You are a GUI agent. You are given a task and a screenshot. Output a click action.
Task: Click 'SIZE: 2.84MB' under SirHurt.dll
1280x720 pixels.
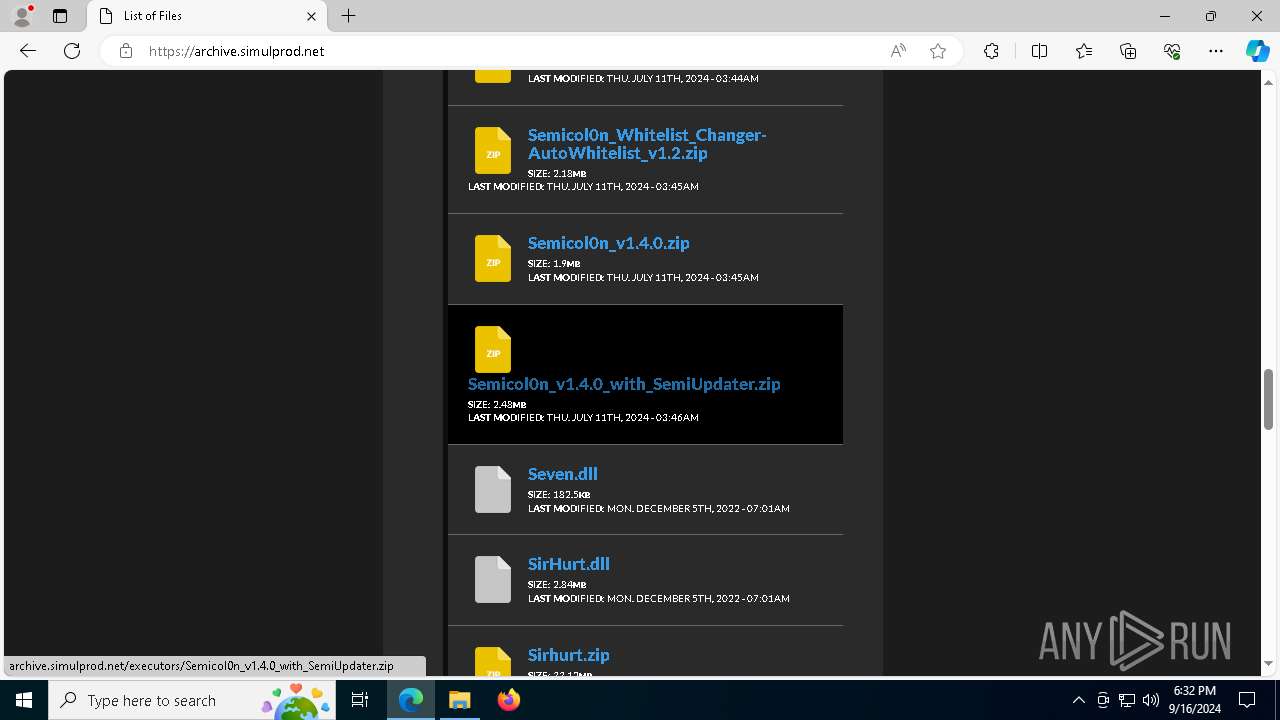557,584
